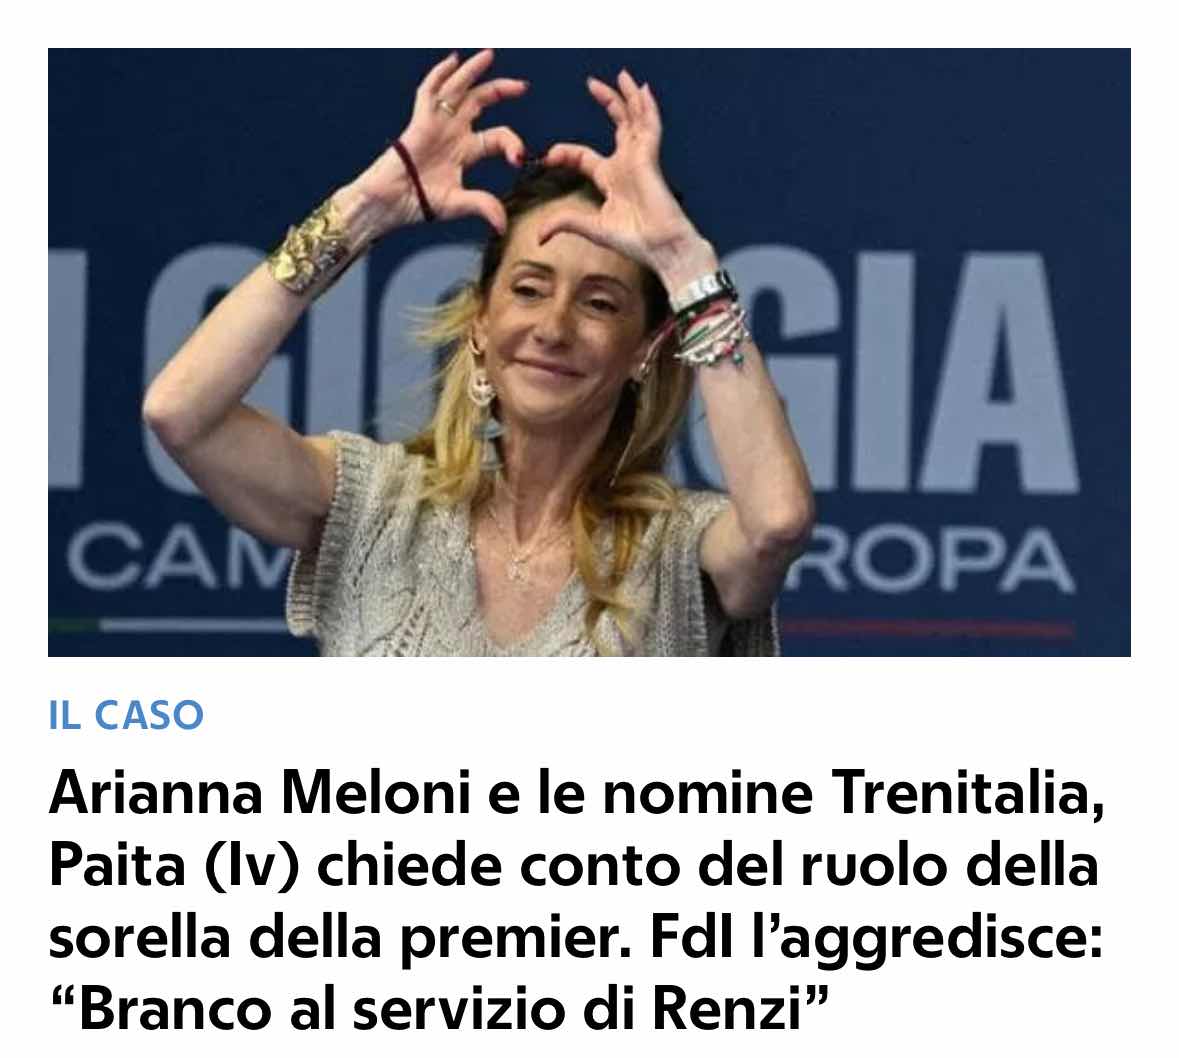This screenshot has width=1179, height=1058.
Task: Select "Paita (Iv)" in the headline text
Action: tap(174, 865)
